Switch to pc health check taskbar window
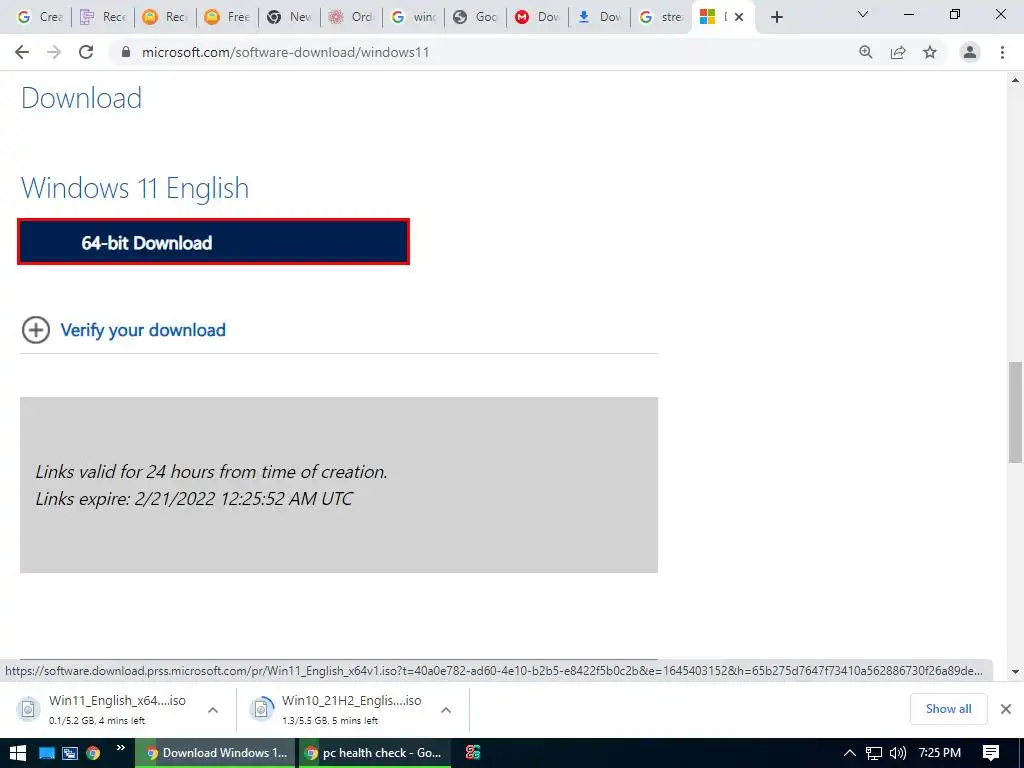Screen dimensions: 1024x768 pyautogui.click(x=376, y=753)
